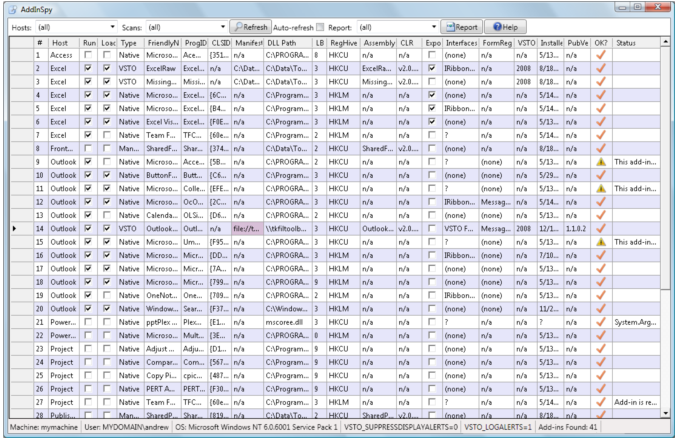
Task: Click the warning icon in row 9 Outlook
Action: pos(601,162)
